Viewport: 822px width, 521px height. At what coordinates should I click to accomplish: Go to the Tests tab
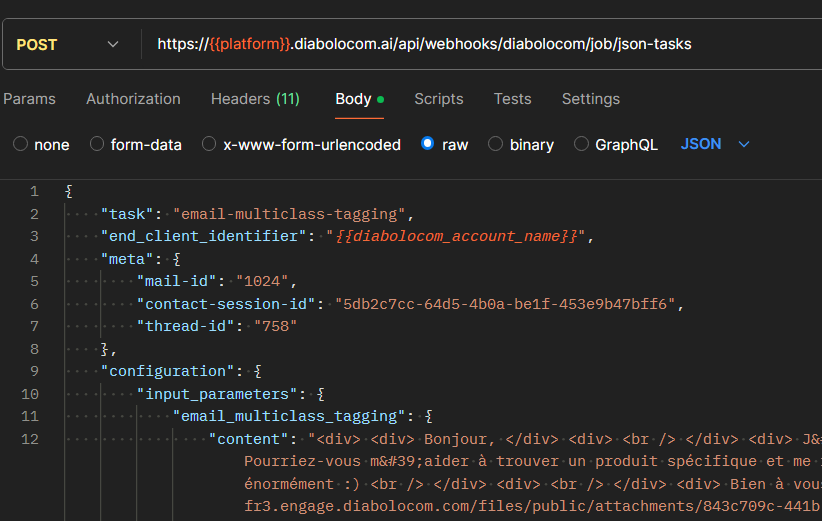pos(512,99)
